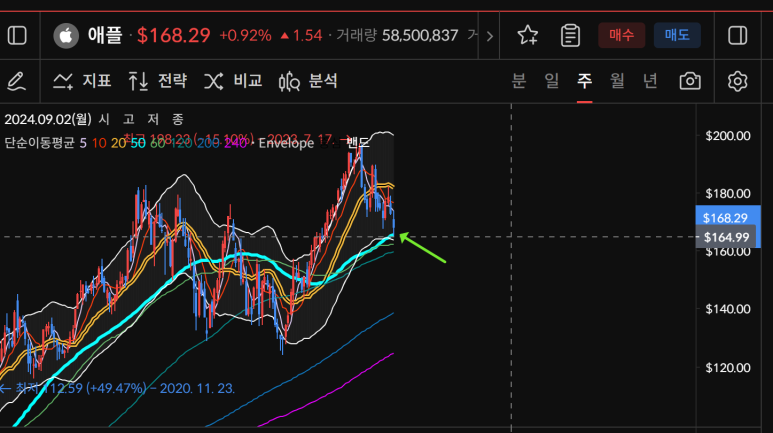Select the 주 weekly chart tab
773x433 pixels.
585,80
